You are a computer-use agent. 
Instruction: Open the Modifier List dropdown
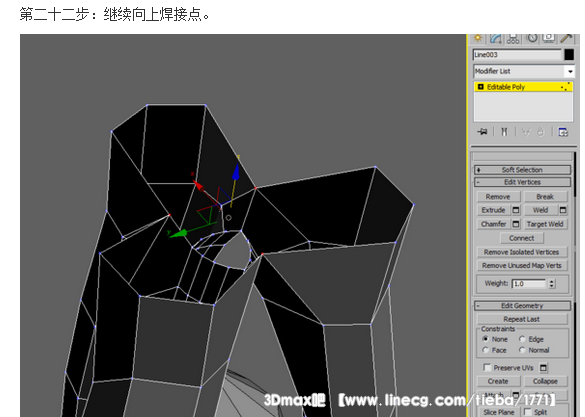[x=570, y=71]
